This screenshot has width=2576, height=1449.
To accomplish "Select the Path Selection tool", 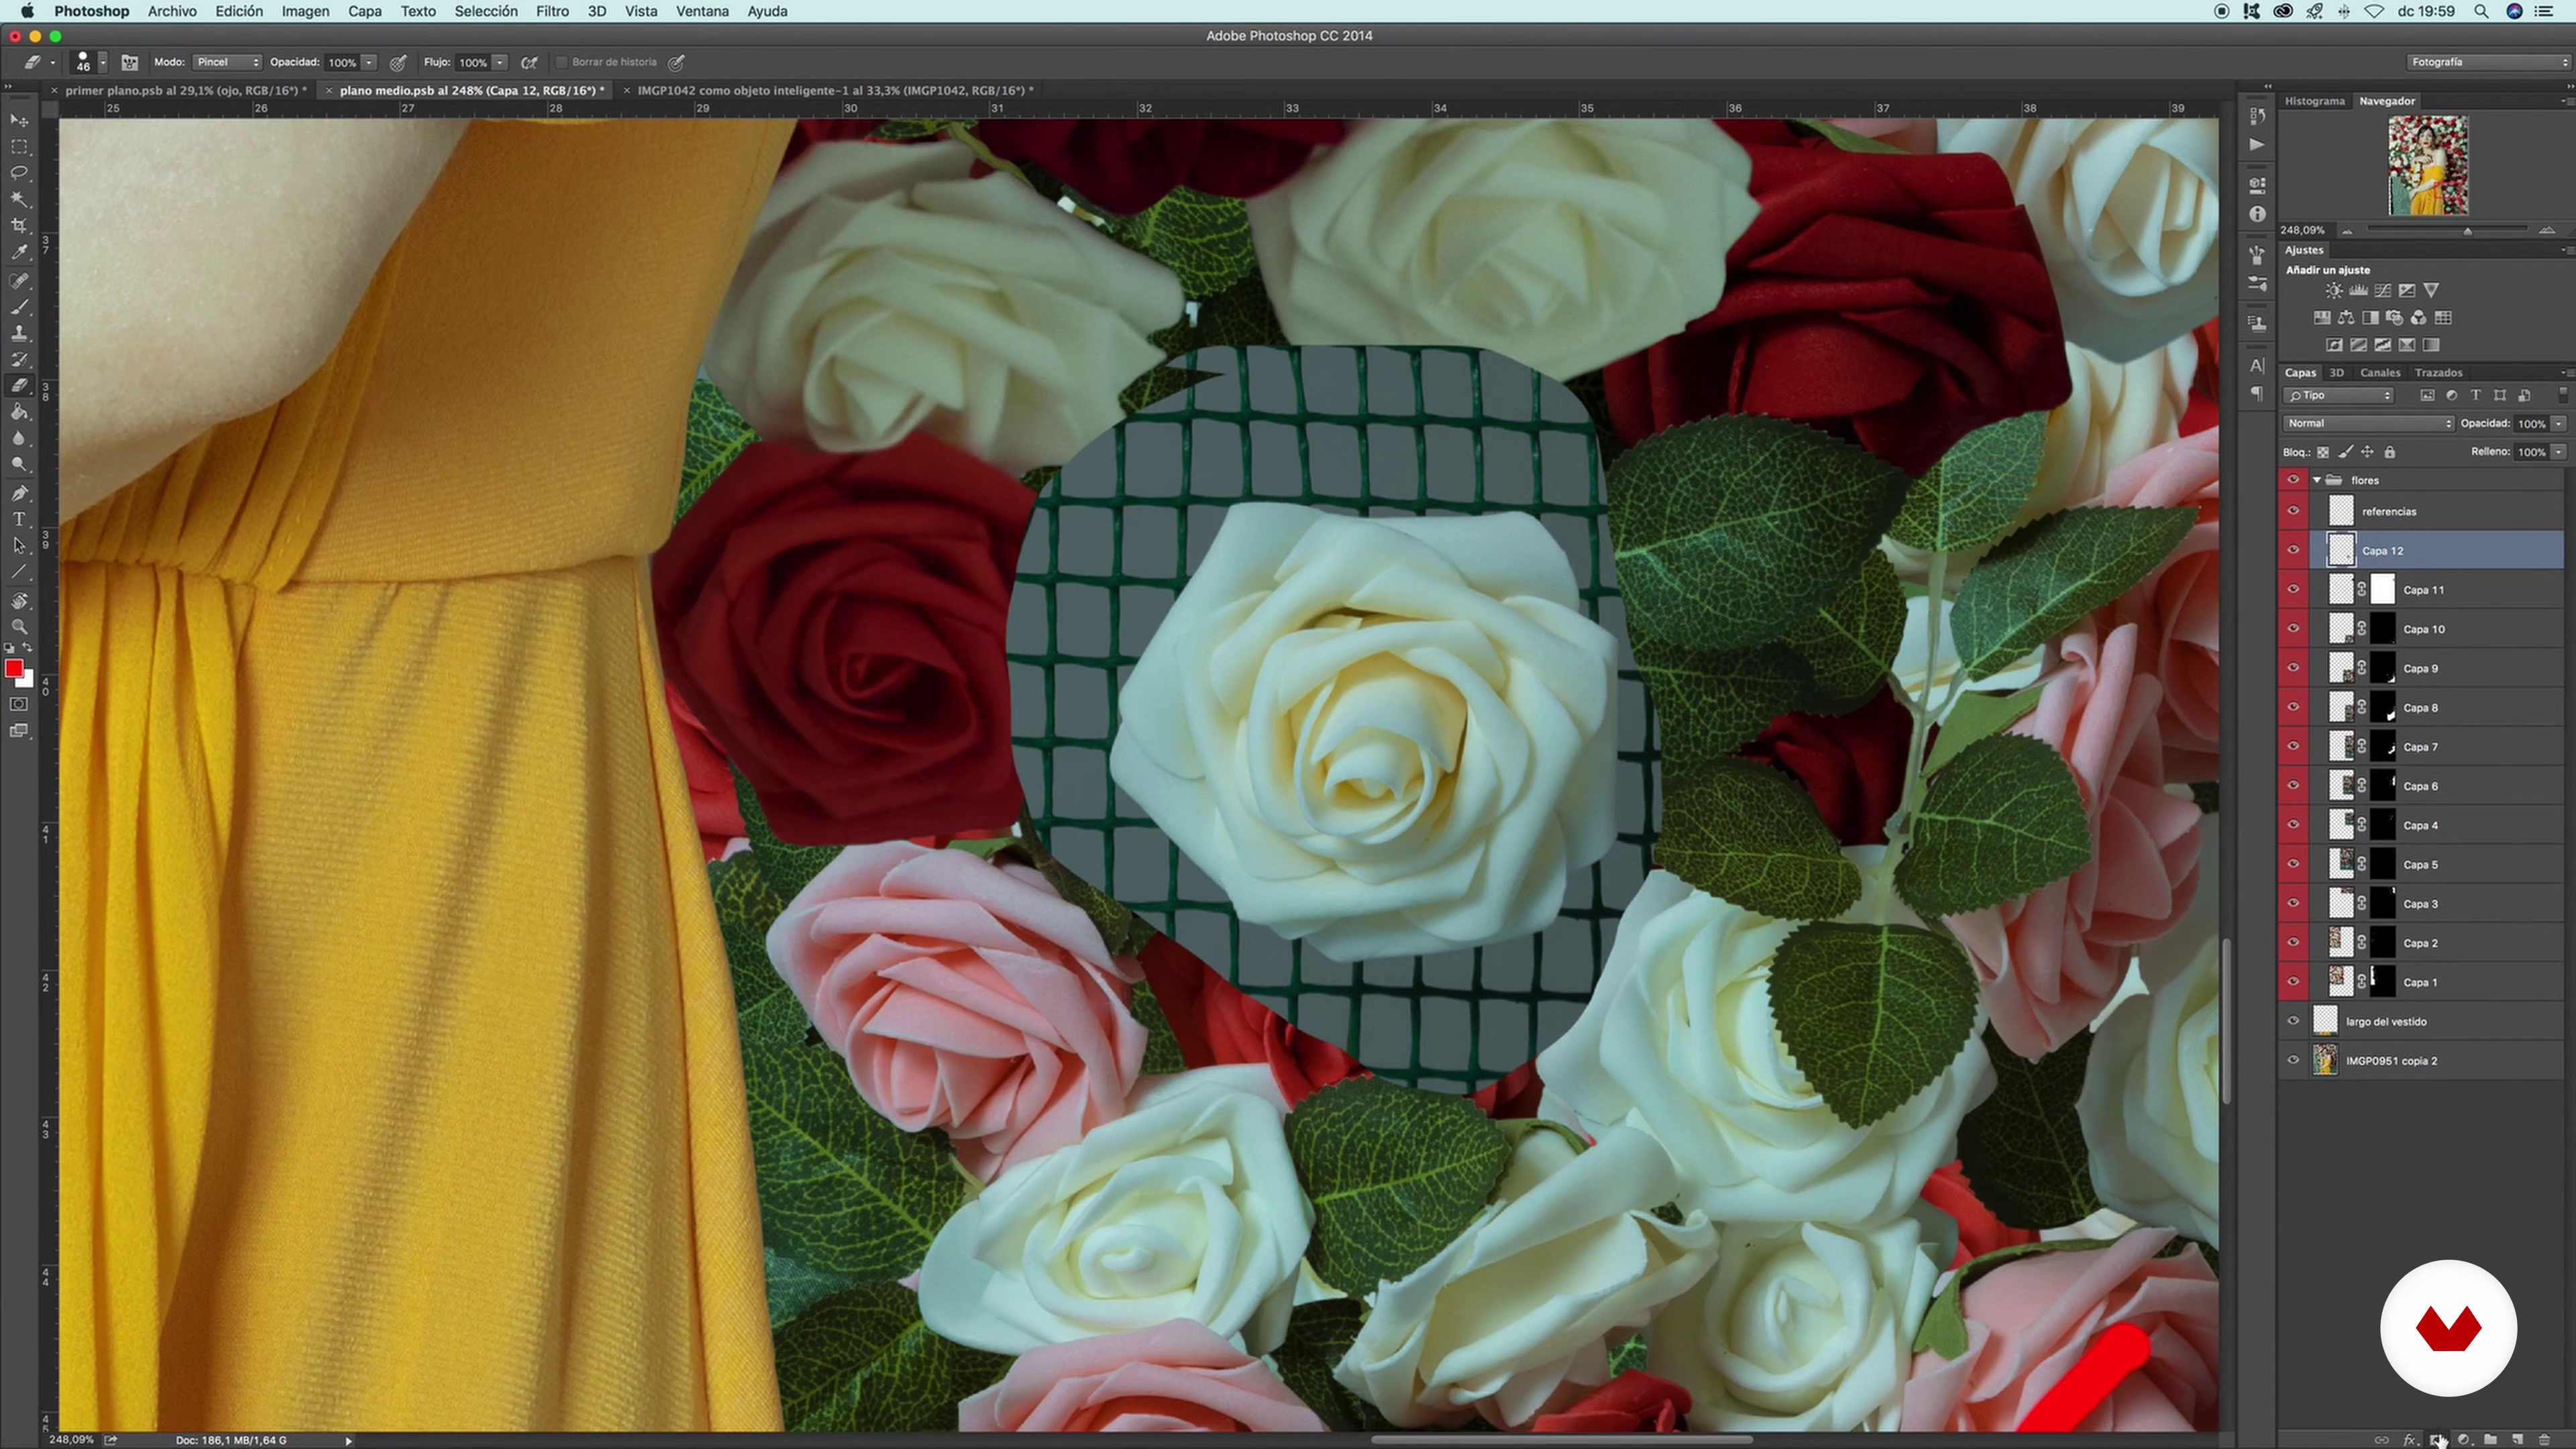I will [x=19, y=546].
